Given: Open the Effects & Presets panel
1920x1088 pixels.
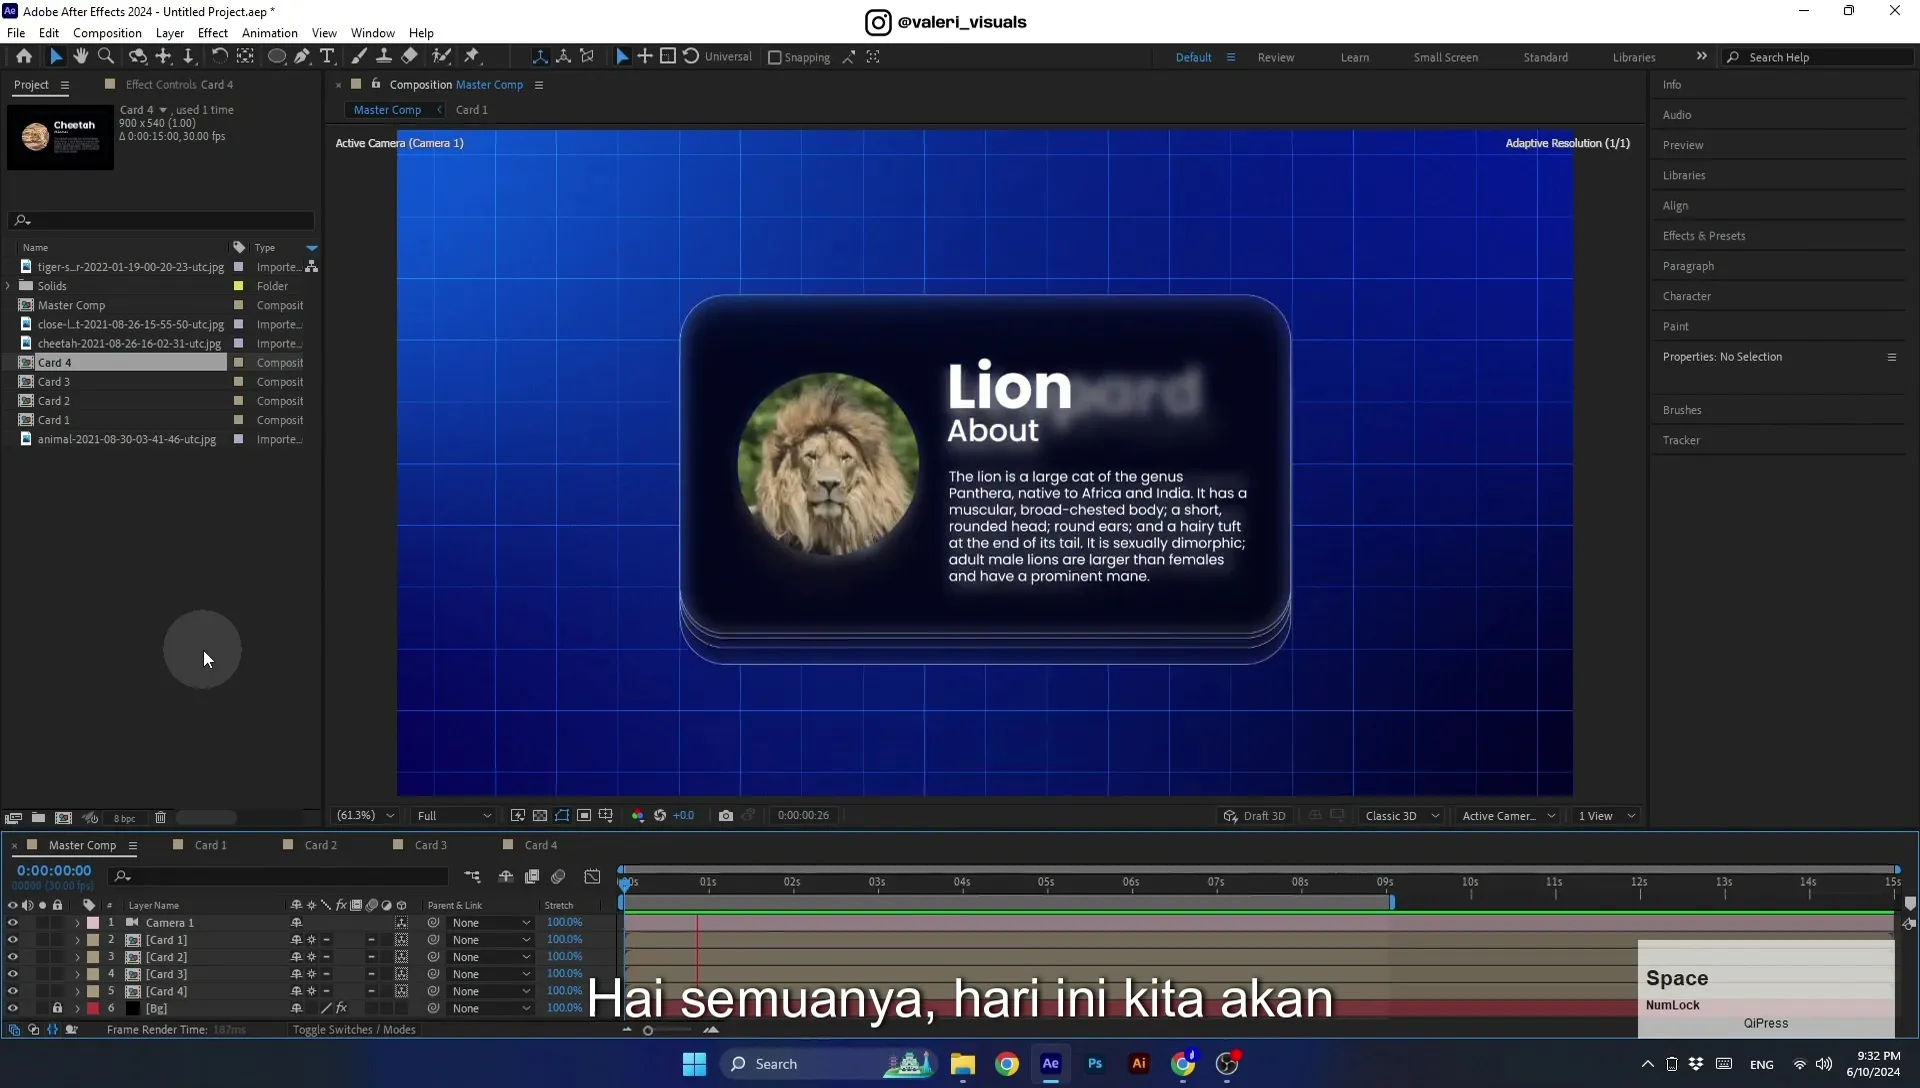Looking at the screenshot, I should (1704, 236).
